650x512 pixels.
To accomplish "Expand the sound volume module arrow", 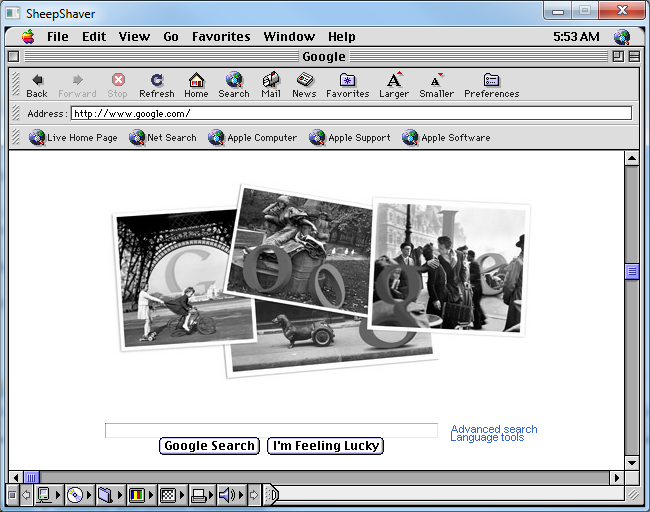I will [x=241, y=495].
